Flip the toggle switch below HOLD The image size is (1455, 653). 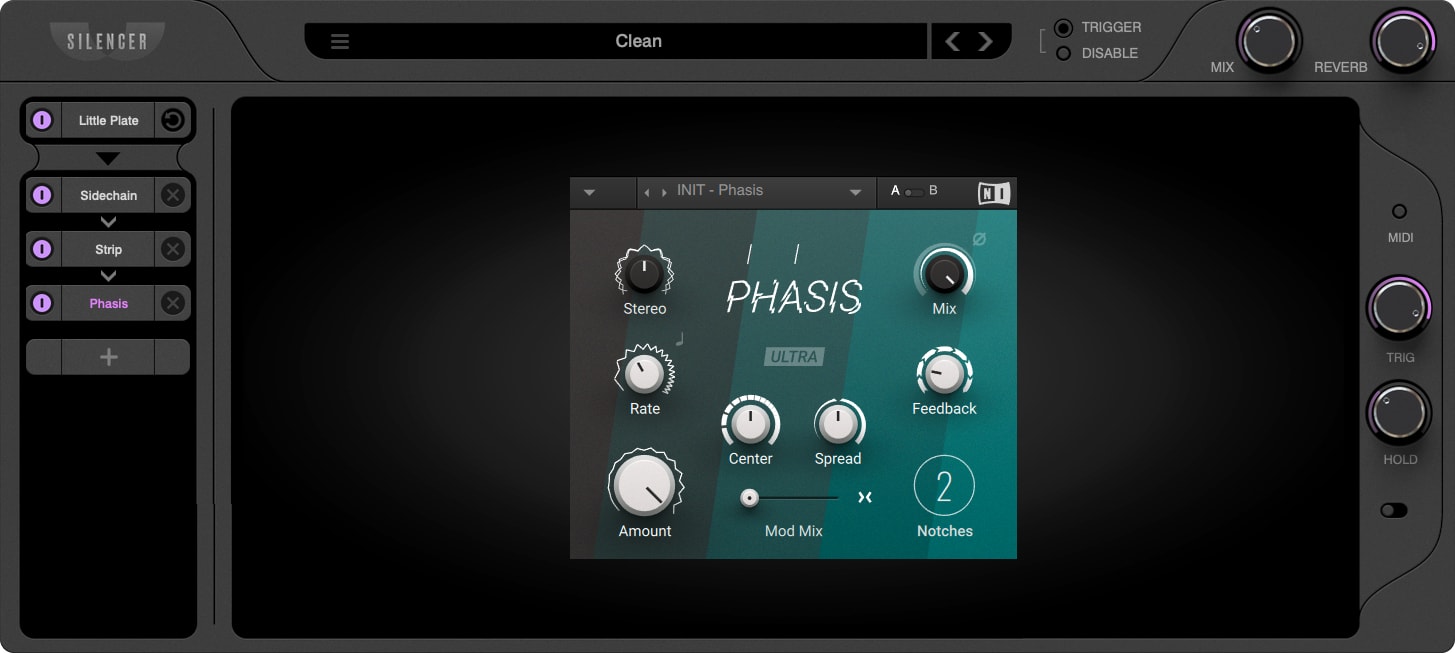click(x=1394, y=510)
